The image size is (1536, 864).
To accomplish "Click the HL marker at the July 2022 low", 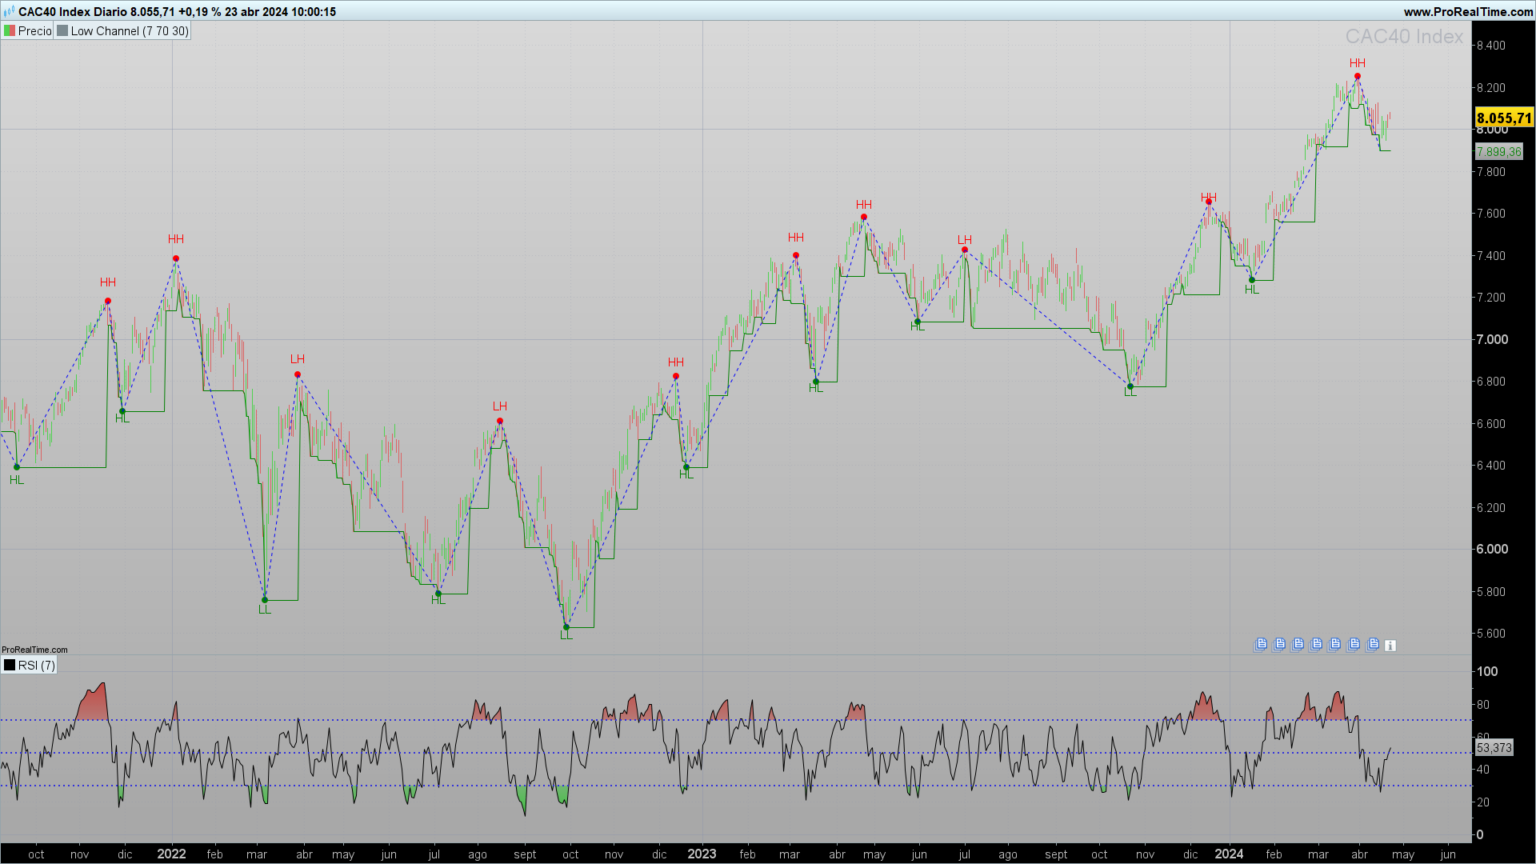I will (x=438, y=600).
